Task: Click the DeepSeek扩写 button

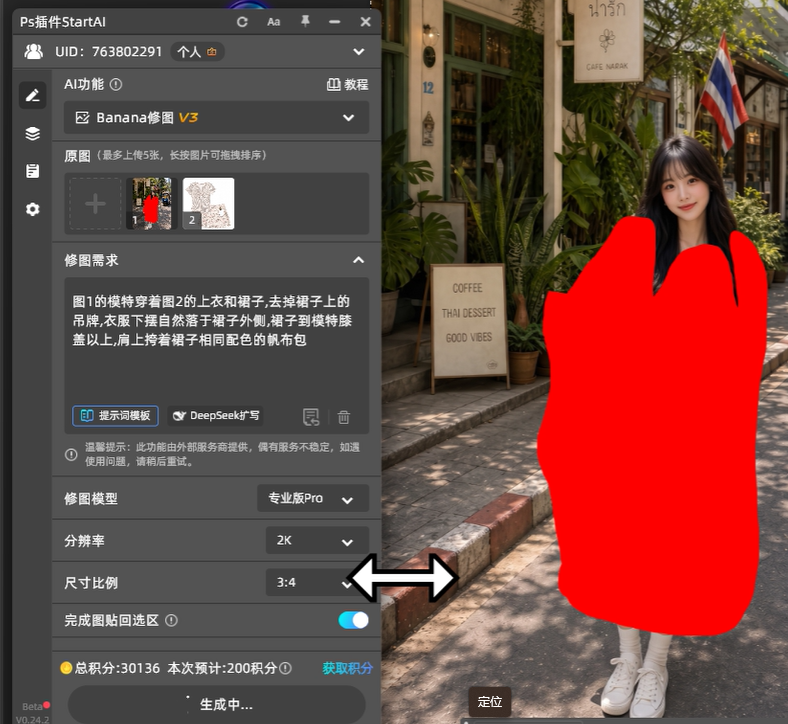Action: (x=216, y=416)
